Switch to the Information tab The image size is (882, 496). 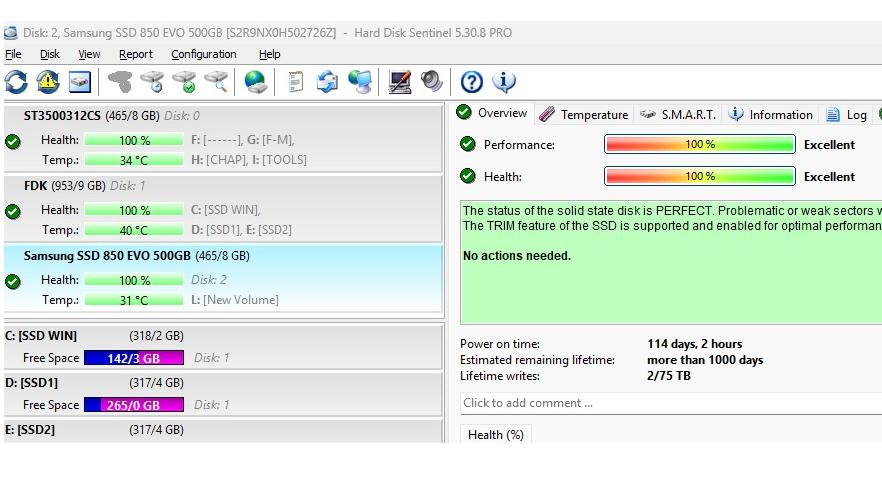770,115
